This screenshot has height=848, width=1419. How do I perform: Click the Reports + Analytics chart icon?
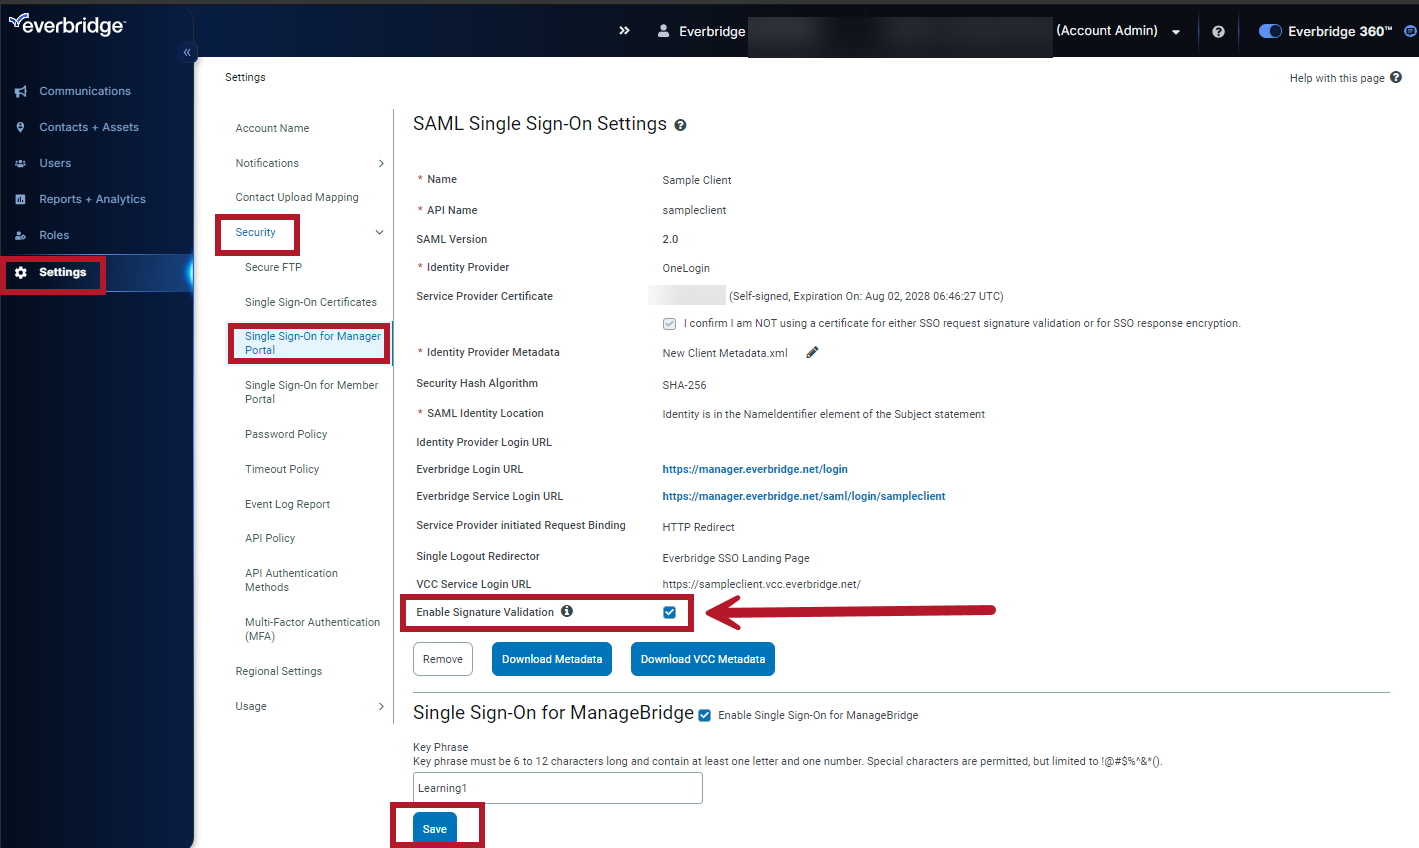point(20,199)
